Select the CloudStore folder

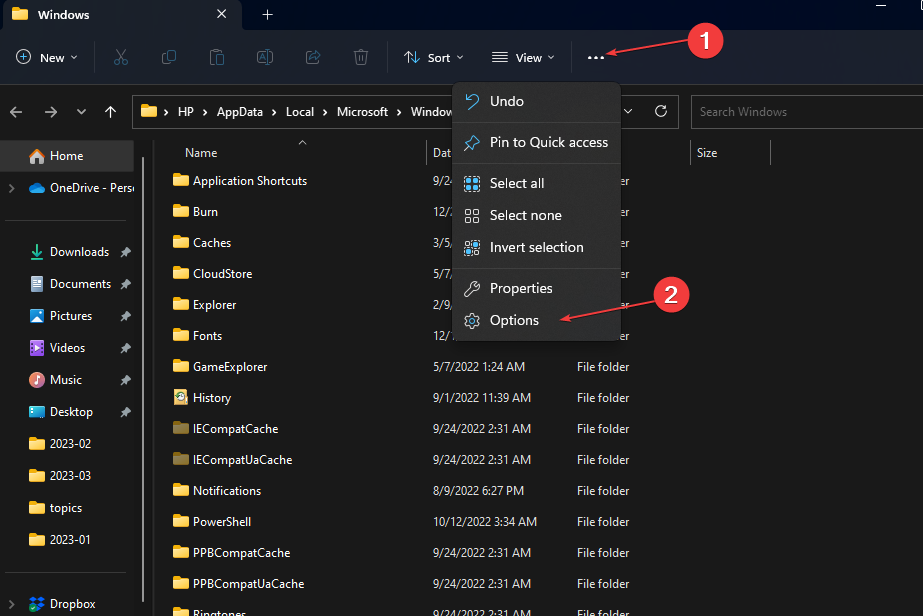223,274
